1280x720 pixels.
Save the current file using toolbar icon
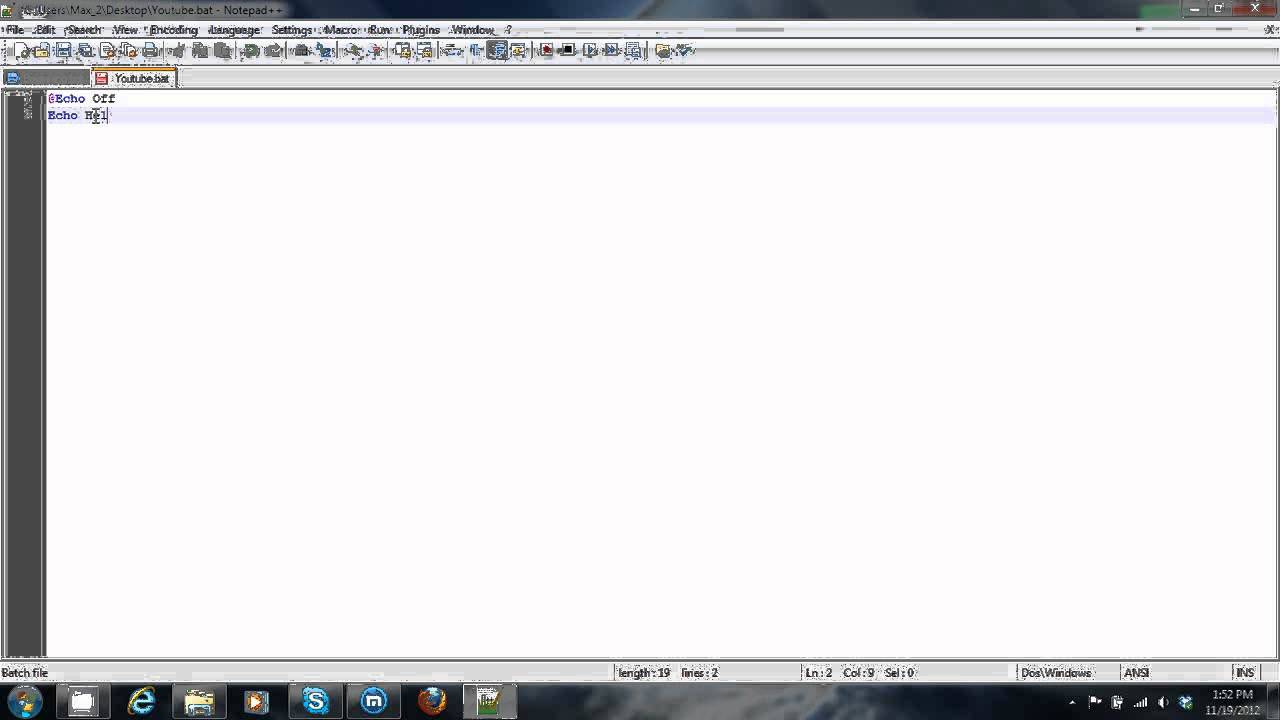(x=64, y=50)
